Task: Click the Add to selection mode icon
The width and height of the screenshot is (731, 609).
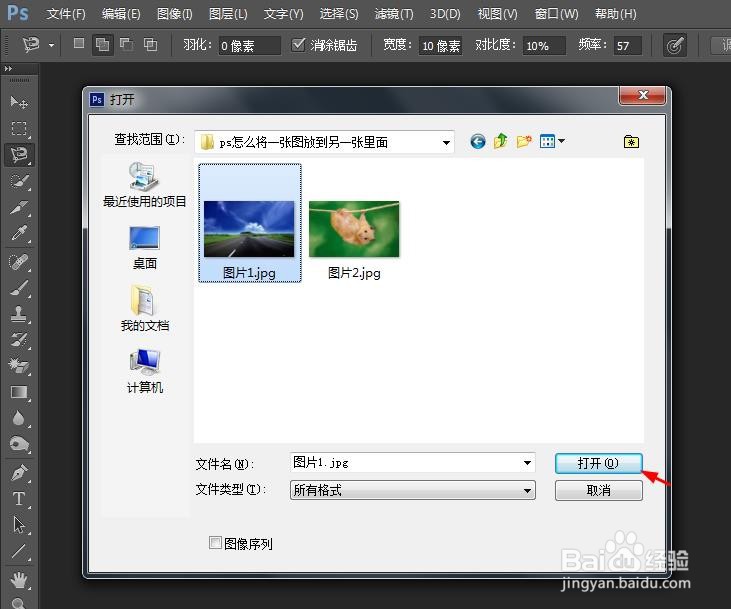Action: coord(103,45)
